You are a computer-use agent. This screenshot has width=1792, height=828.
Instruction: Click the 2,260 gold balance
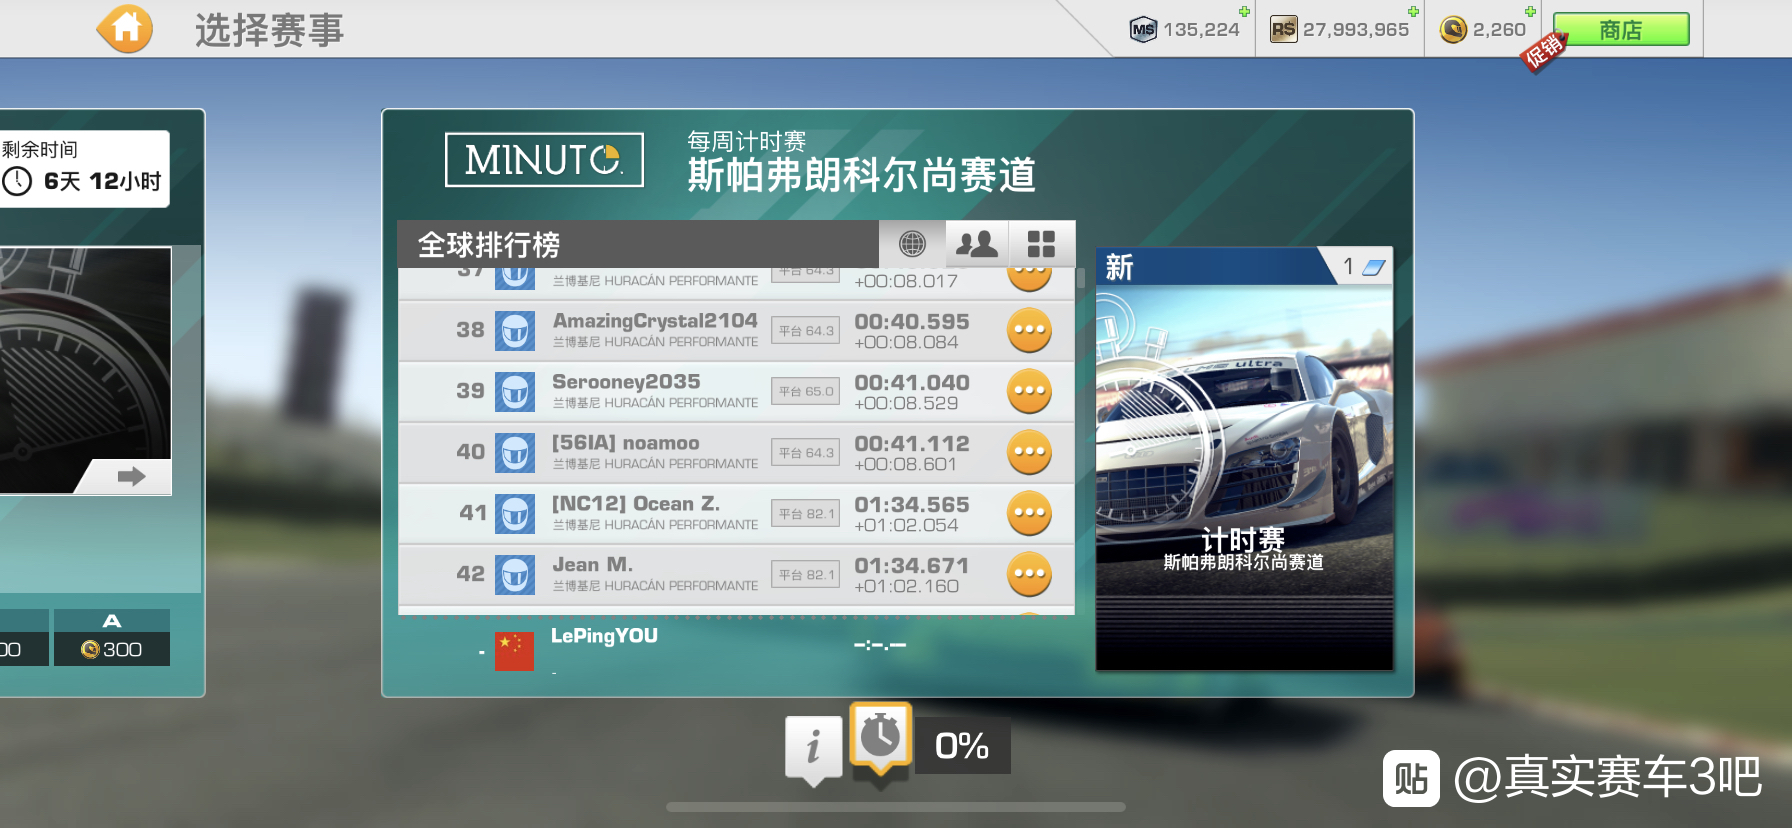tap(1483, 30)
